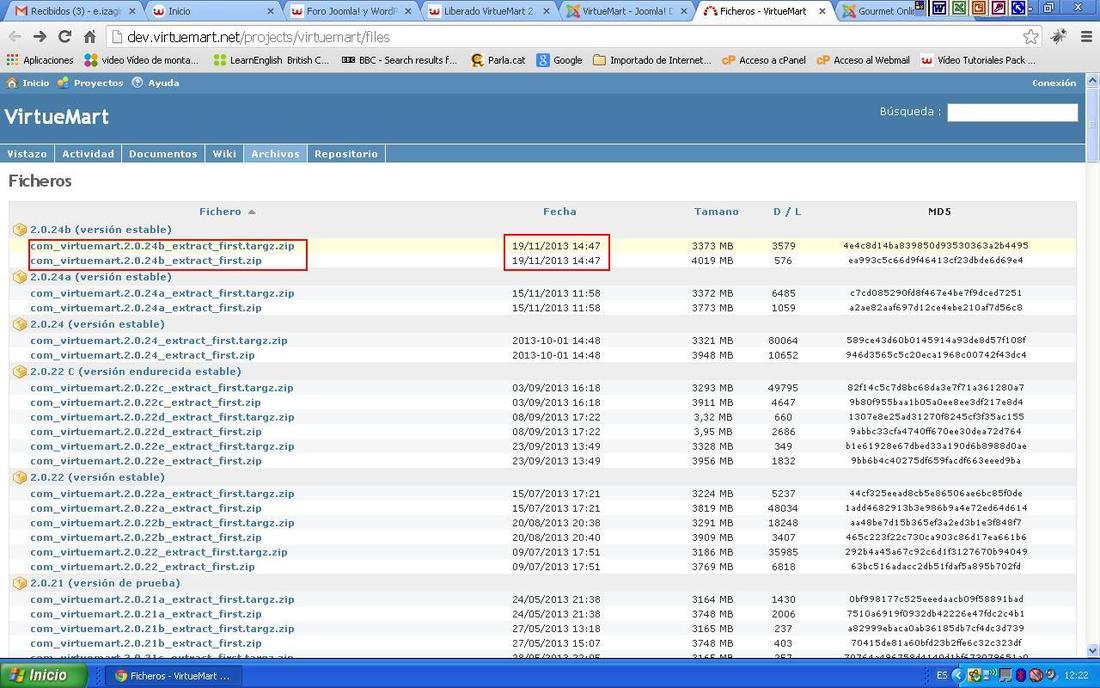
Task: Open the Chrome hamburger menu
Action: [x=1087, y=36]
